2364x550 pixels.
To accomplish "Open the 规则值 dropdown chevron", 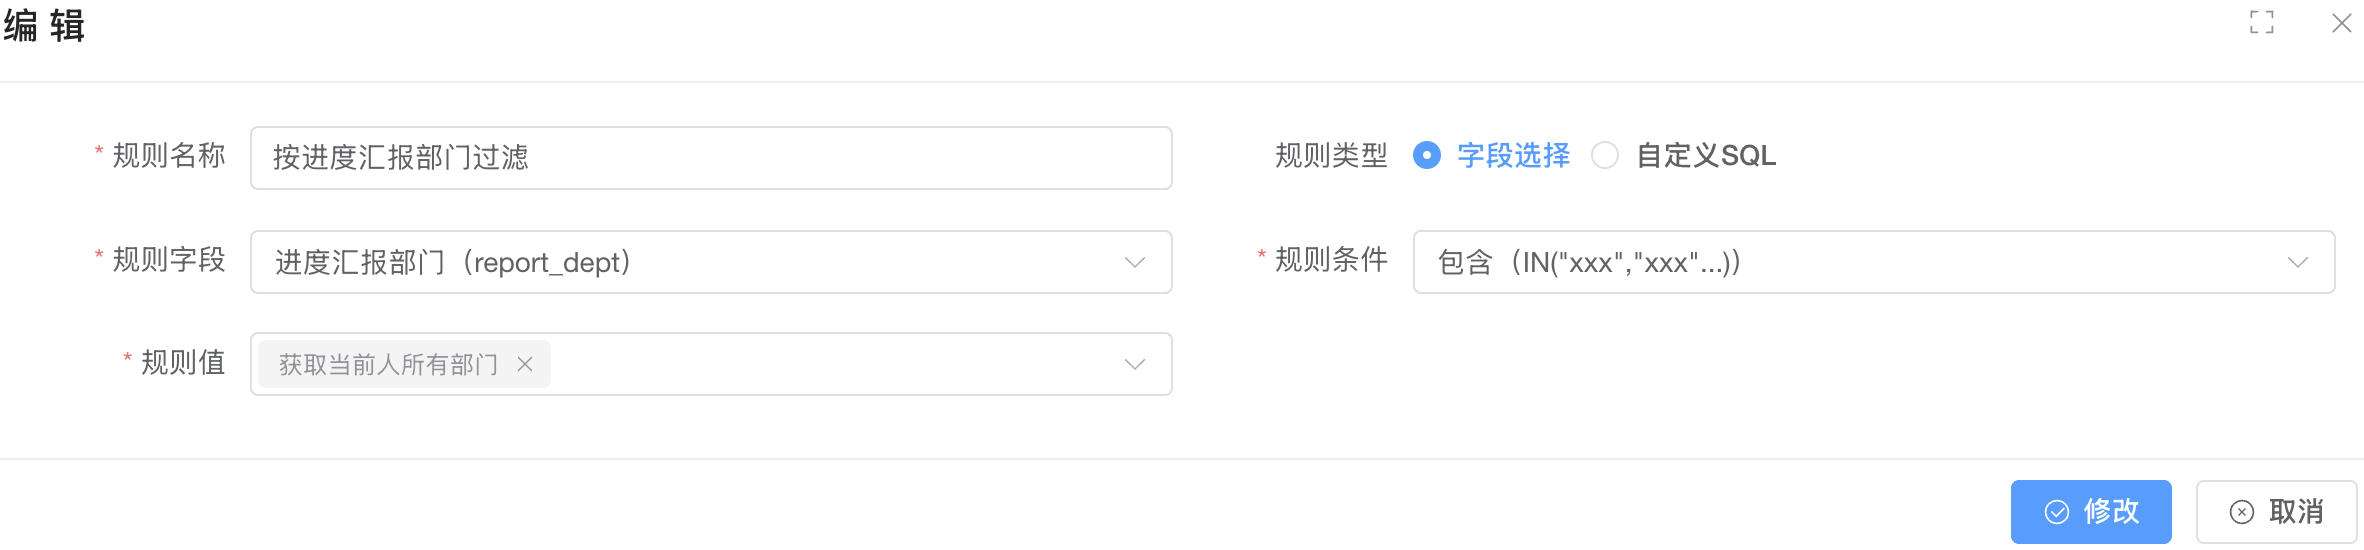I will [x=1134, y=364].
